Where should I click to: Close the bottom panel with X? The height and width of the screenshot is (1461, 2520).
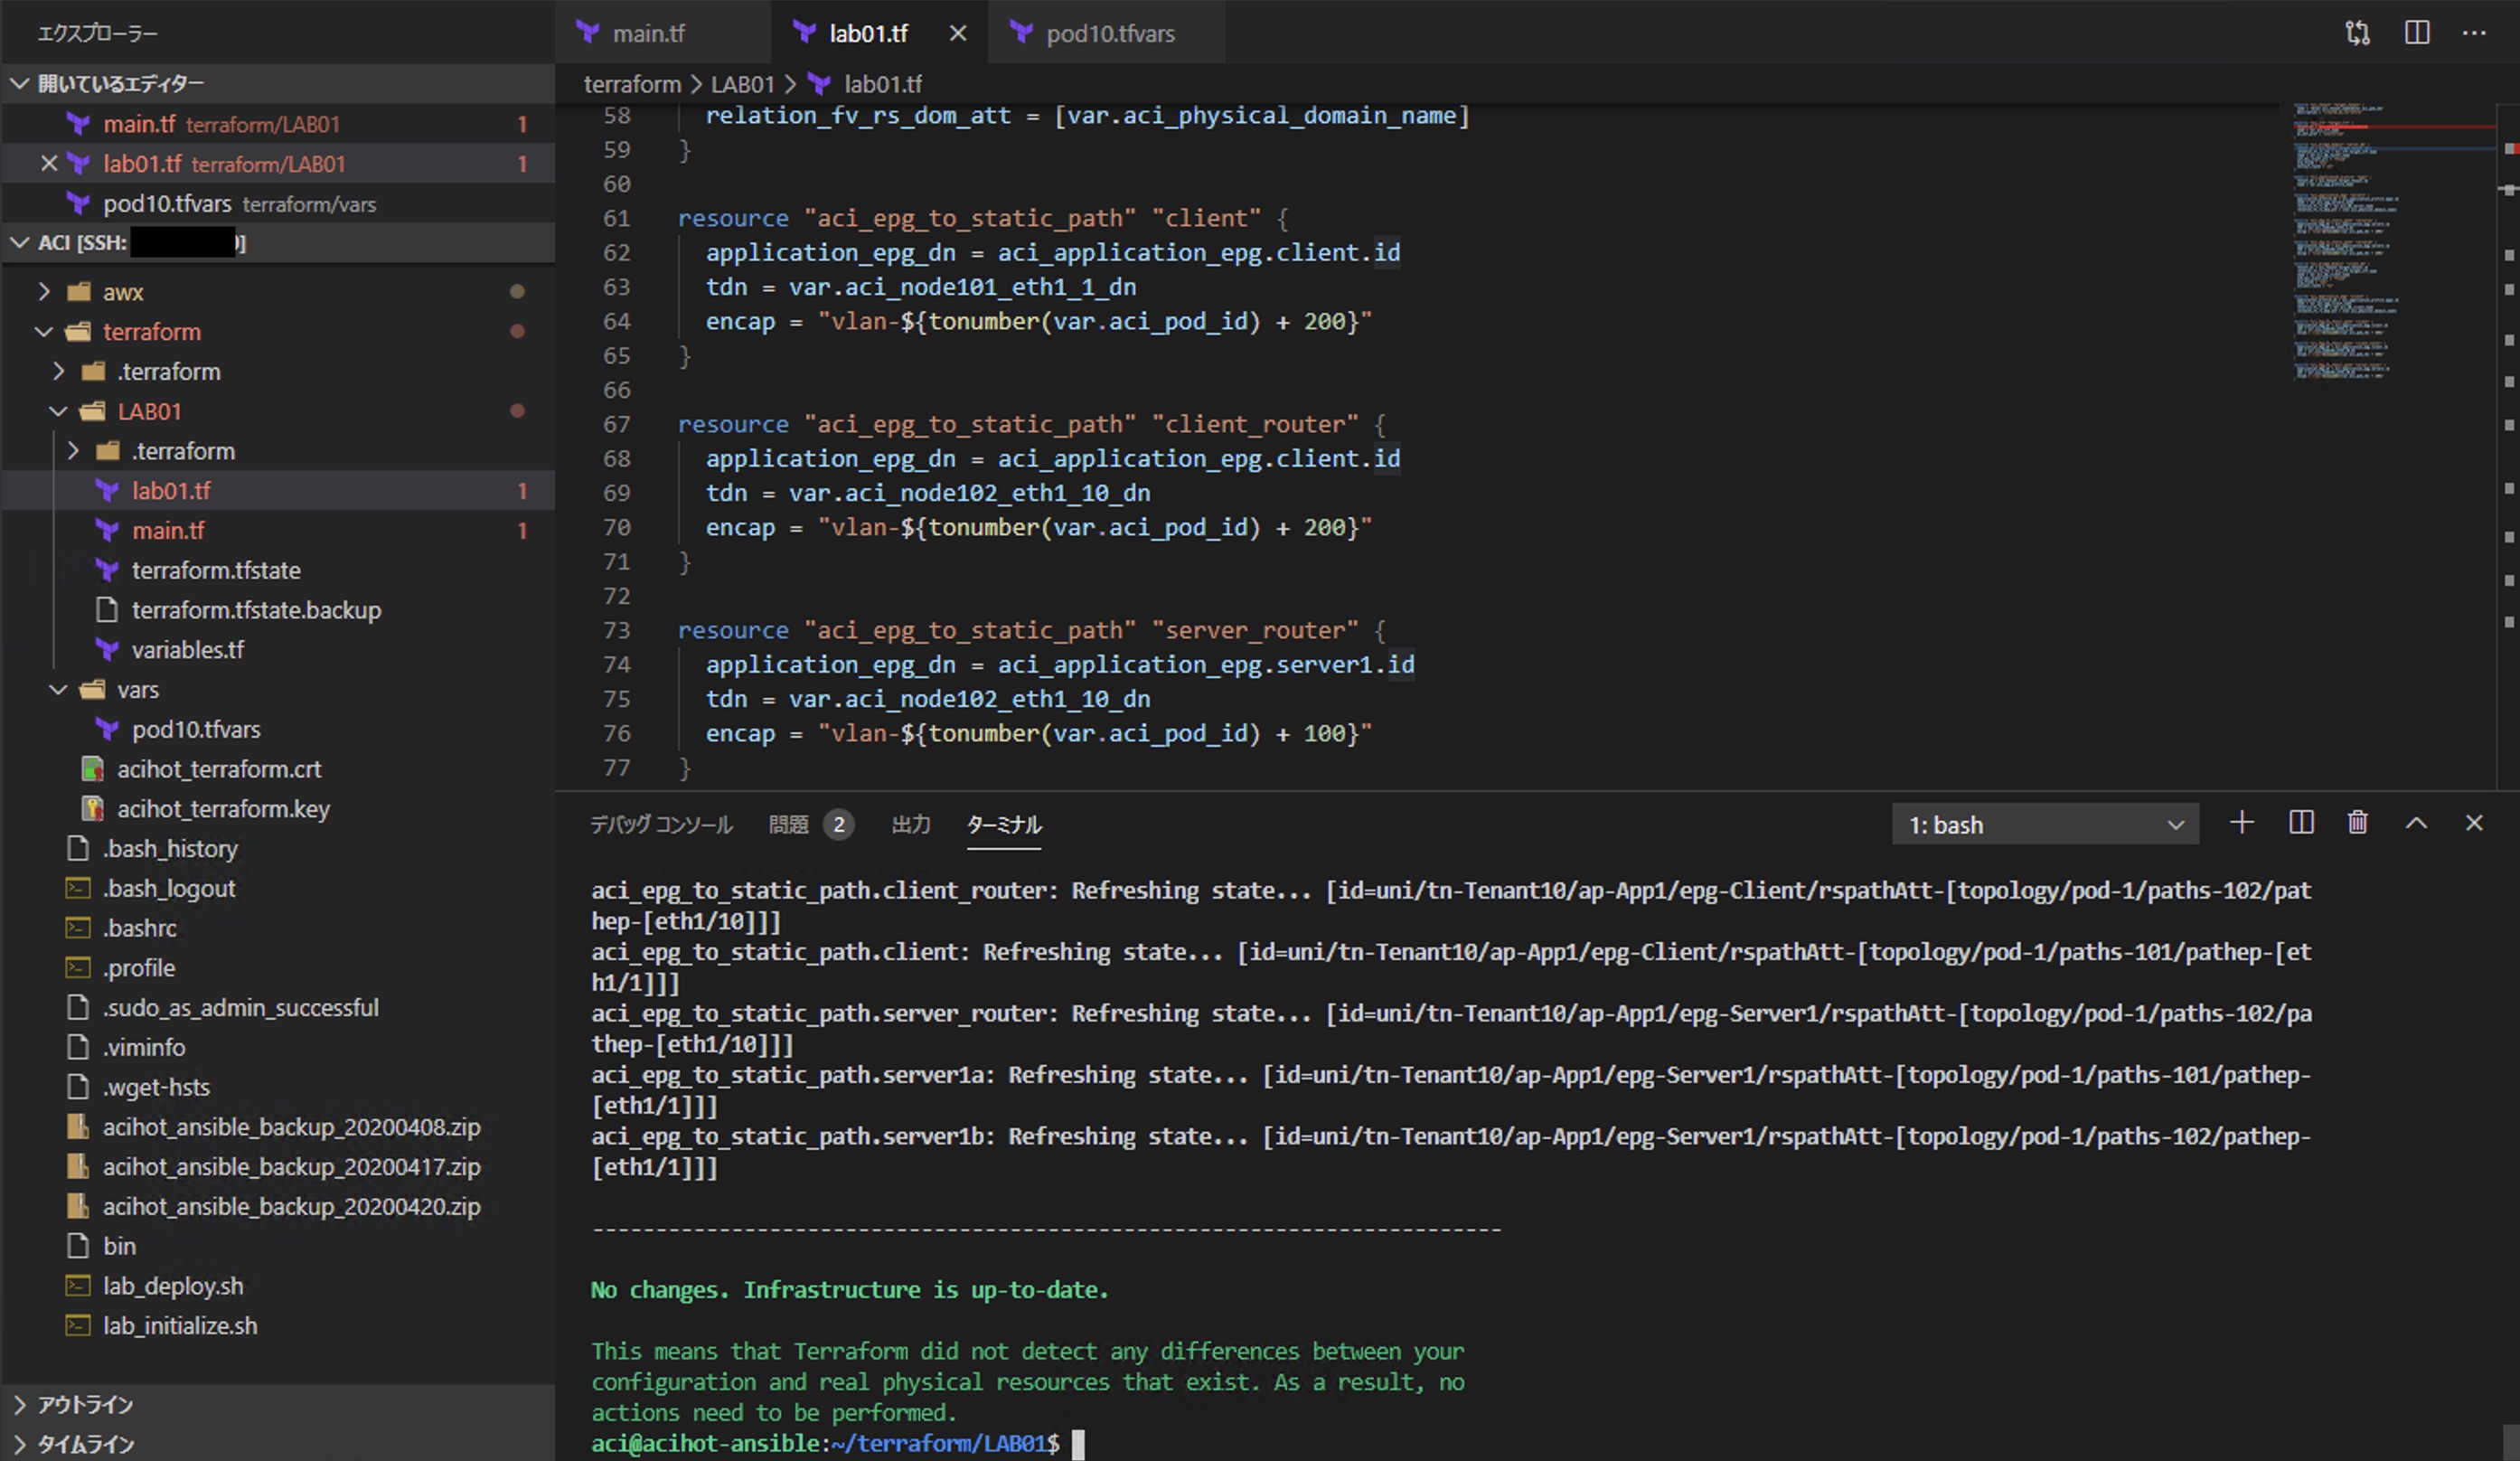tap(2474, 823)
